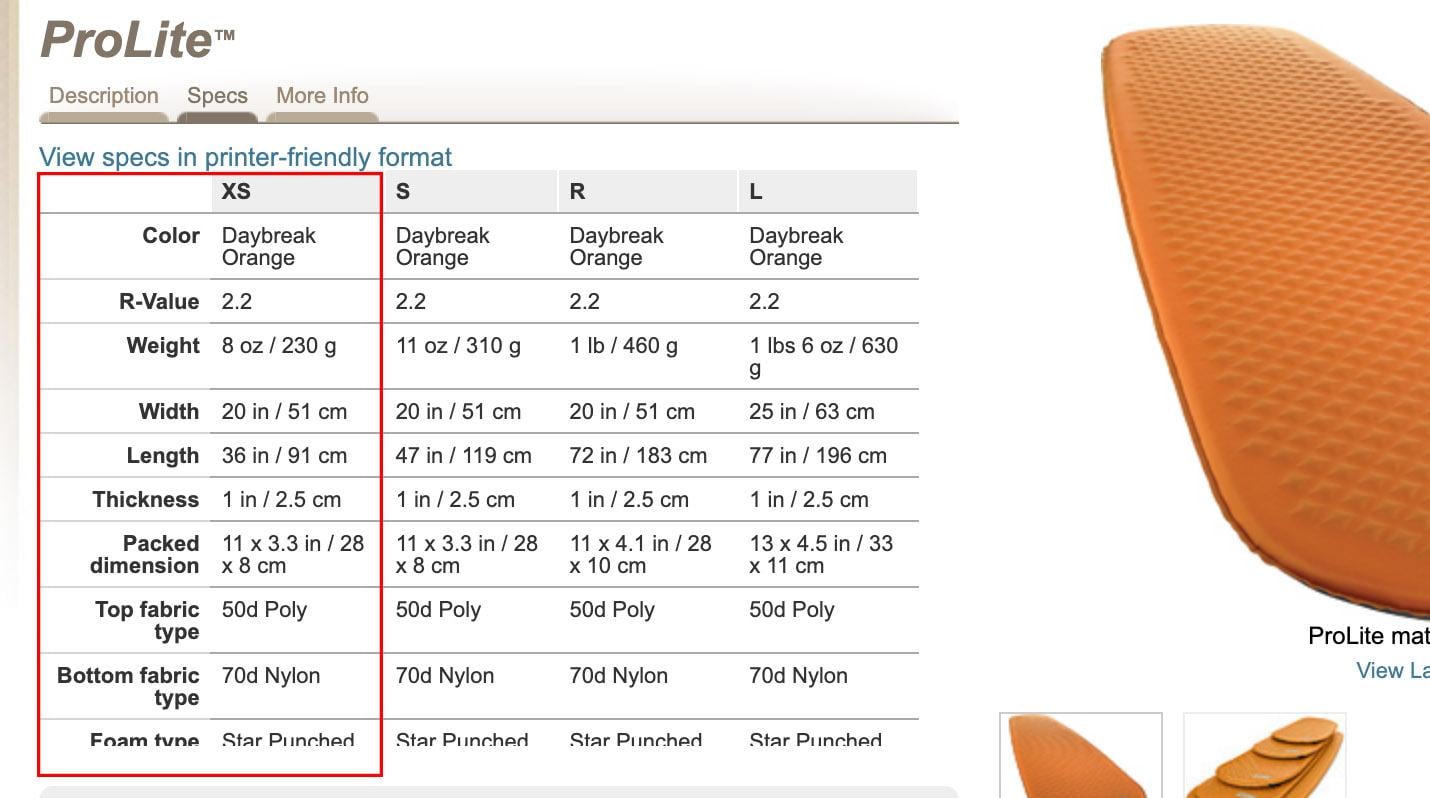Click "50d Poly" in the S column
The height and width of the screenshot is (798, 1430).
point(438,610)
